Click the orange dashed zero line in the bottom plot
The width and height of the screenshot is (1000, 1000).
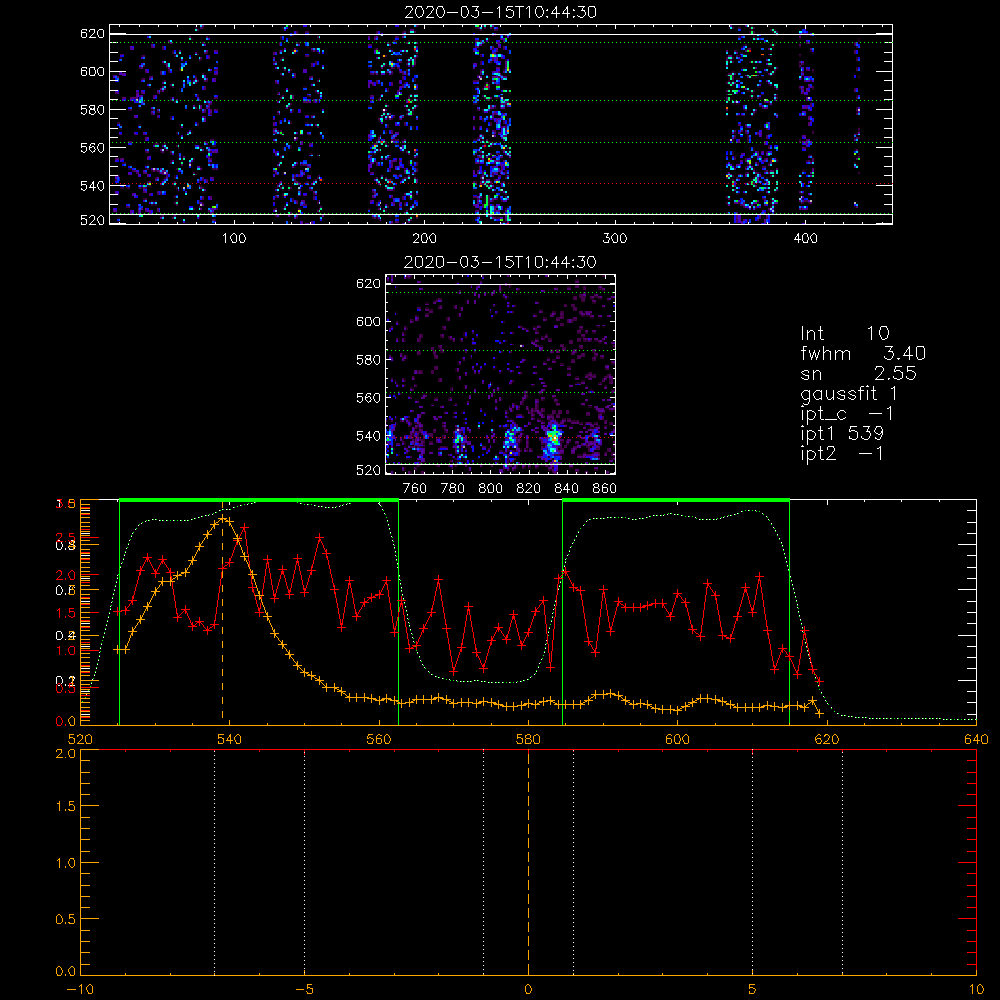tap(528, 861)
